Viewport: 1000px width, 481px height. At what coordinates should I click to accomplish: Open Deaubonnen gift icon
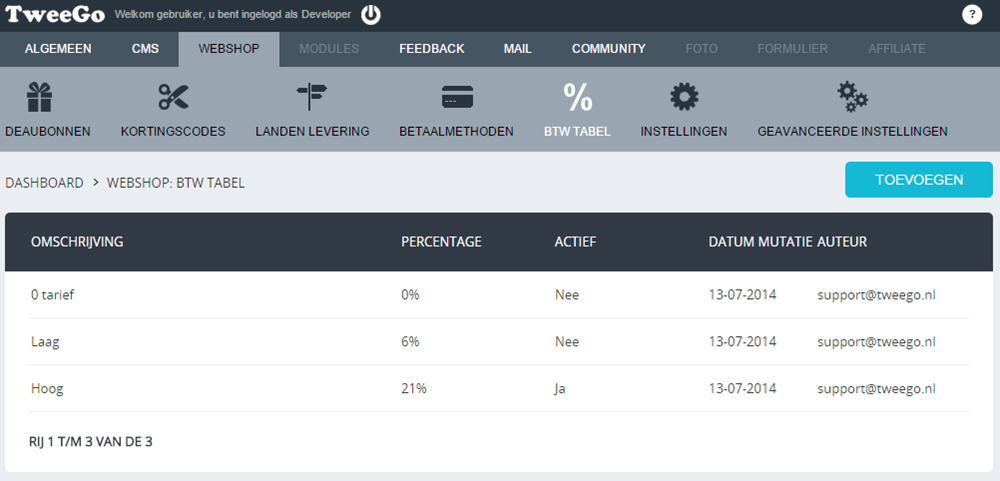click(39, 97)
